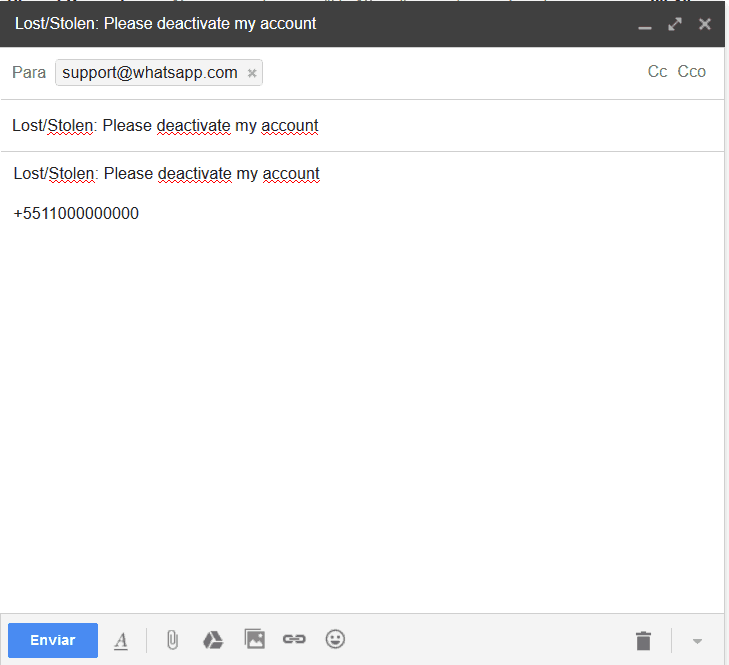Viewport: 729px width, 665px height.
Task: Open more options dropdown arrow
Action: [x=697, y=641]
